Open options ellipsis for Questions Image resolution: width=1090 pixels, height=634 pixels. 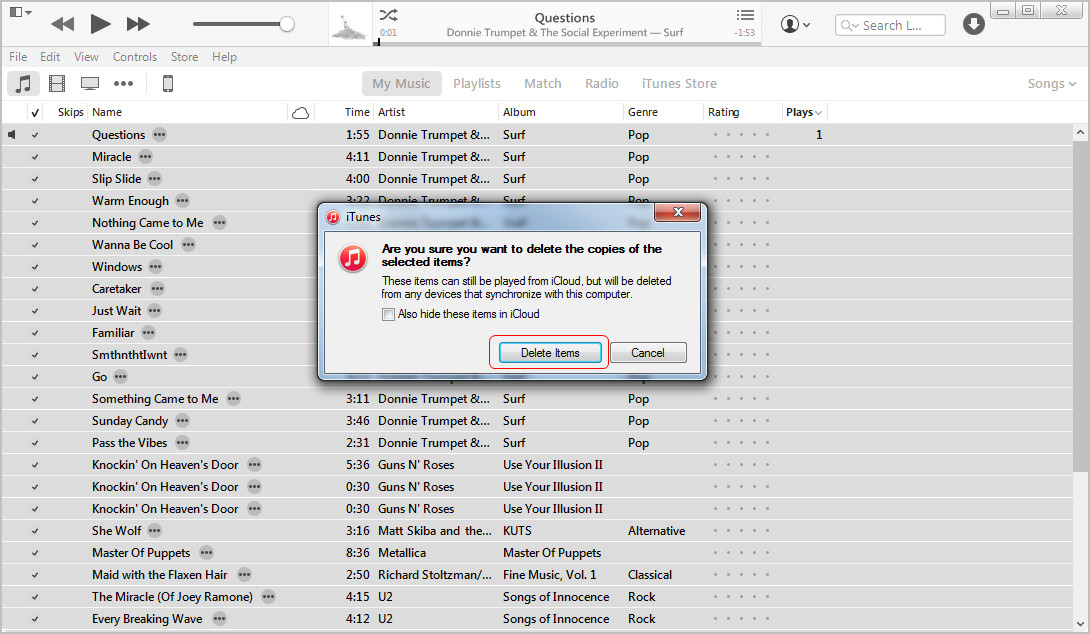(x=159, y=135)
